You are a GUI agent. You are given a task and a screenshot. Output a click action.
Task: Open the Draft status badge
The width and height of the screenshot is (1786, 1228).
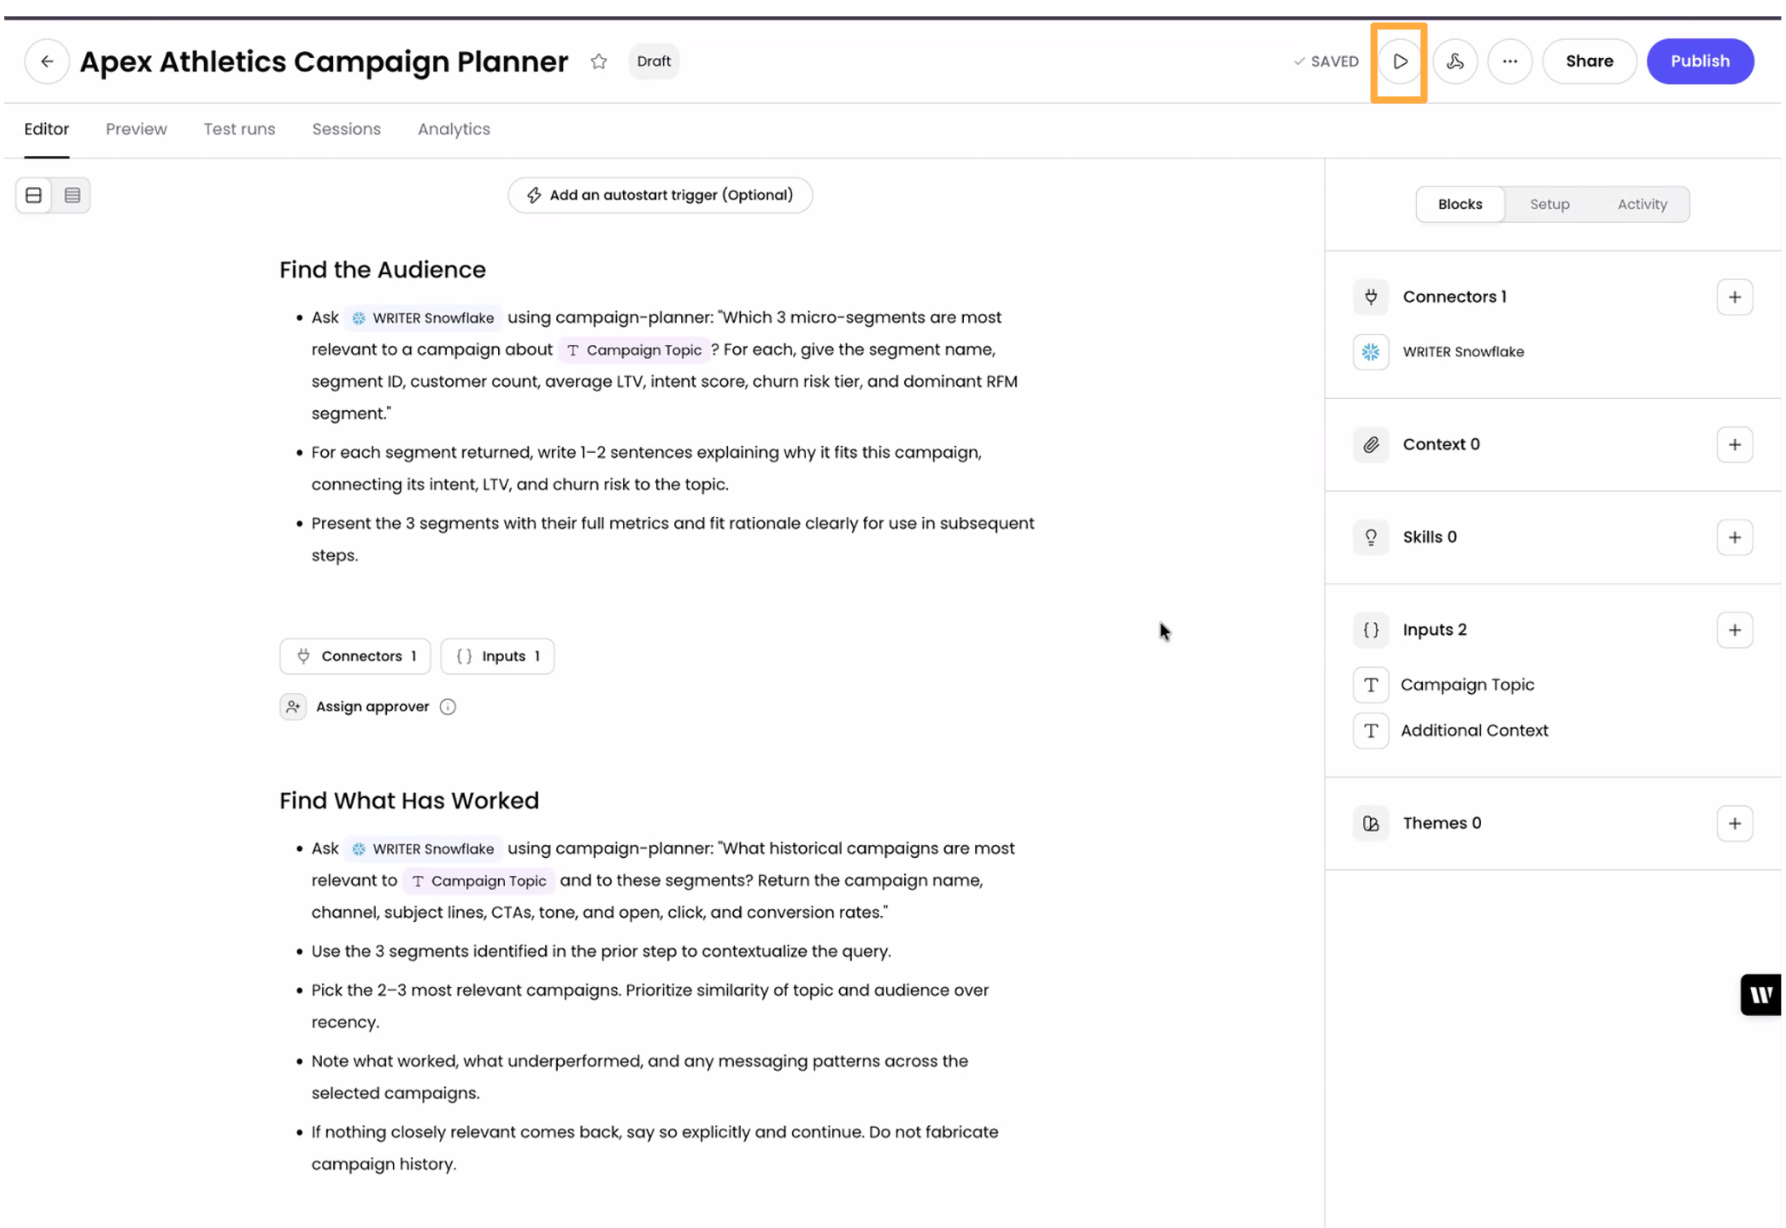click(654, 61)
